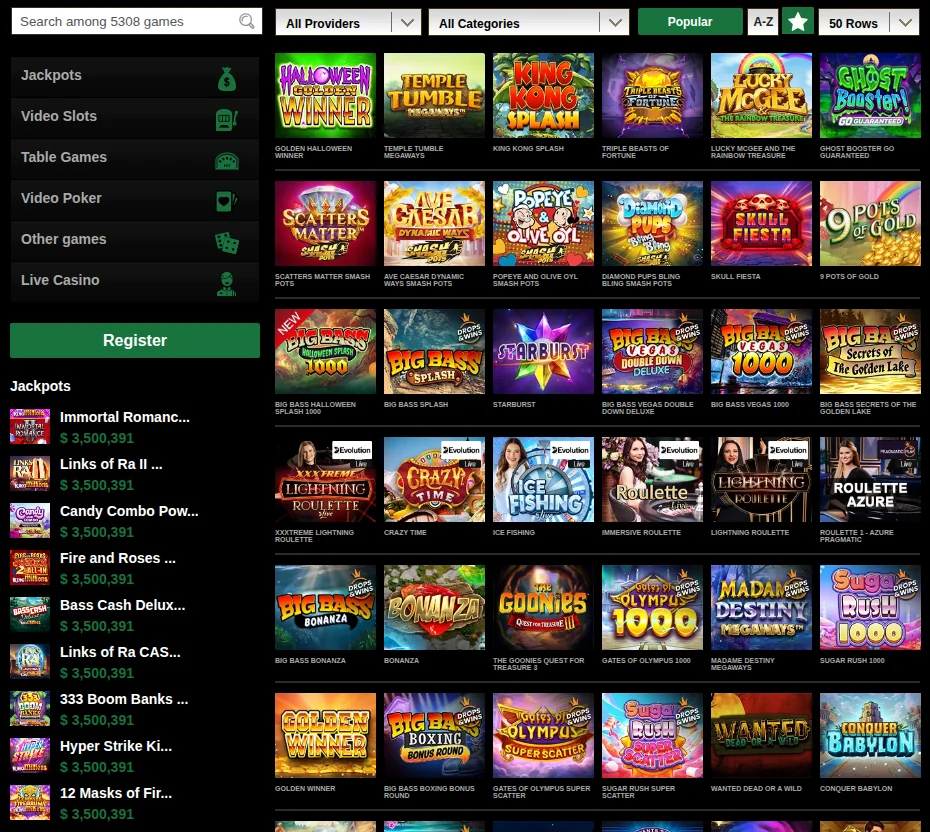Open Immortal Romance jackpot icon
Screen dimensions: 930x832
click(x=30, y=426)
